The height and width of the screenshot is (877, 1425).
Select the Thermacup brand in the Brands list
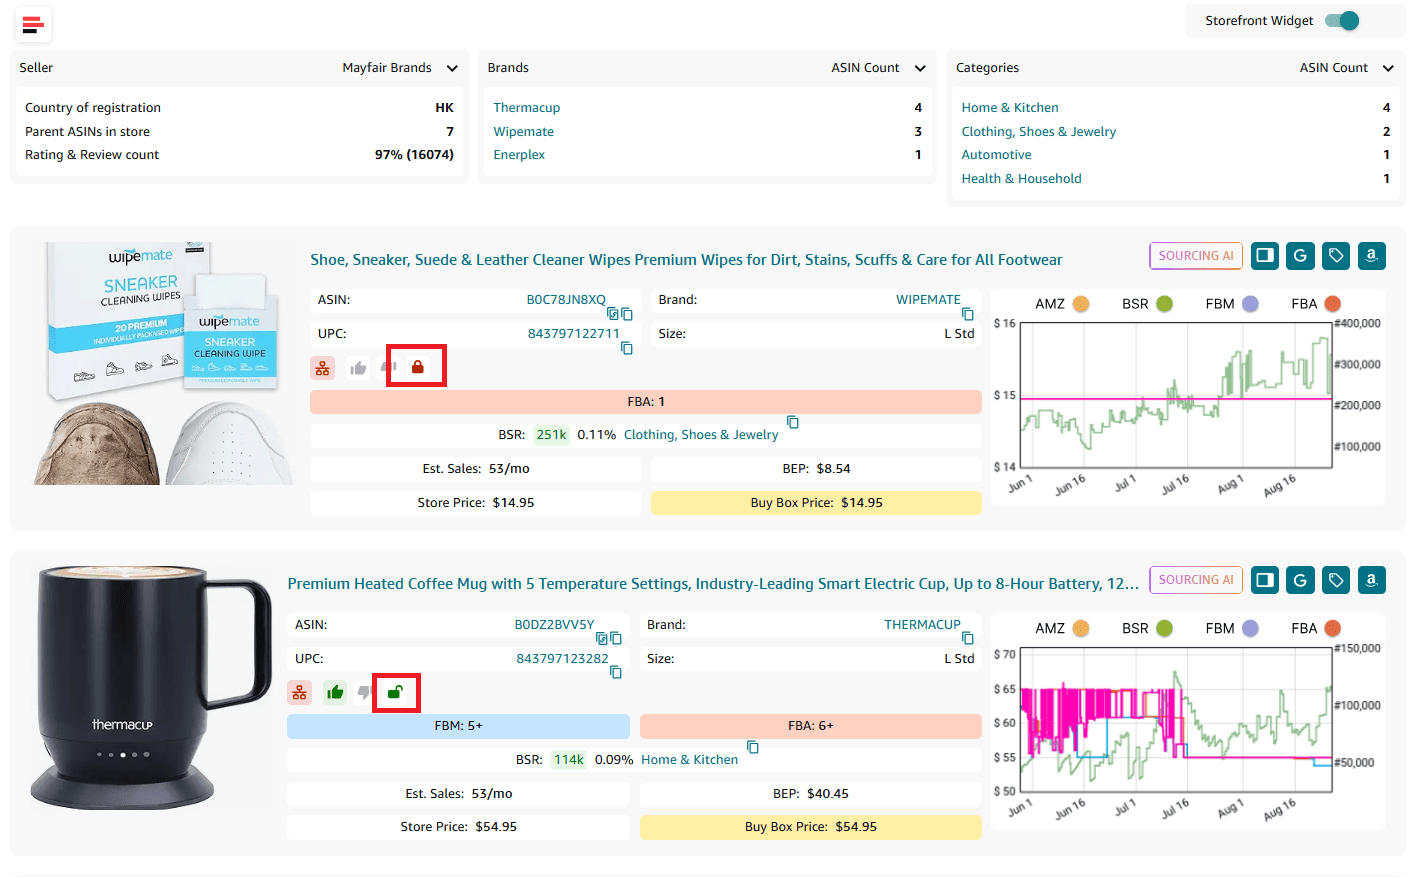[526, 108]
